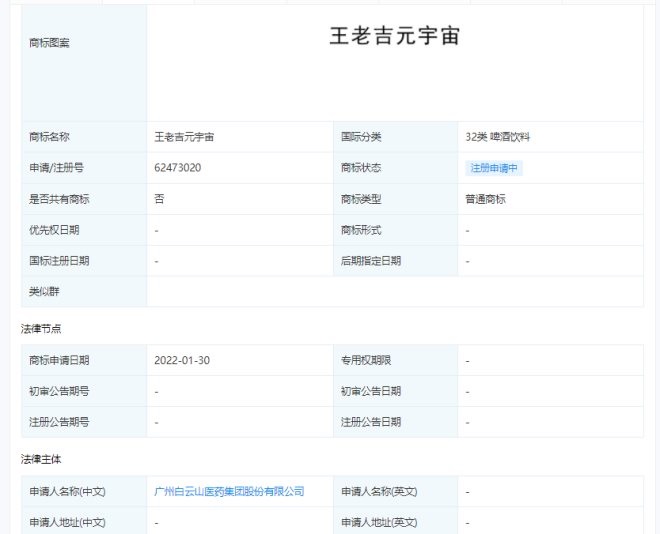Screen dimensions: 660x534
Task: Click the 法律主体 section heading
Action: click(x=41, y=459)
